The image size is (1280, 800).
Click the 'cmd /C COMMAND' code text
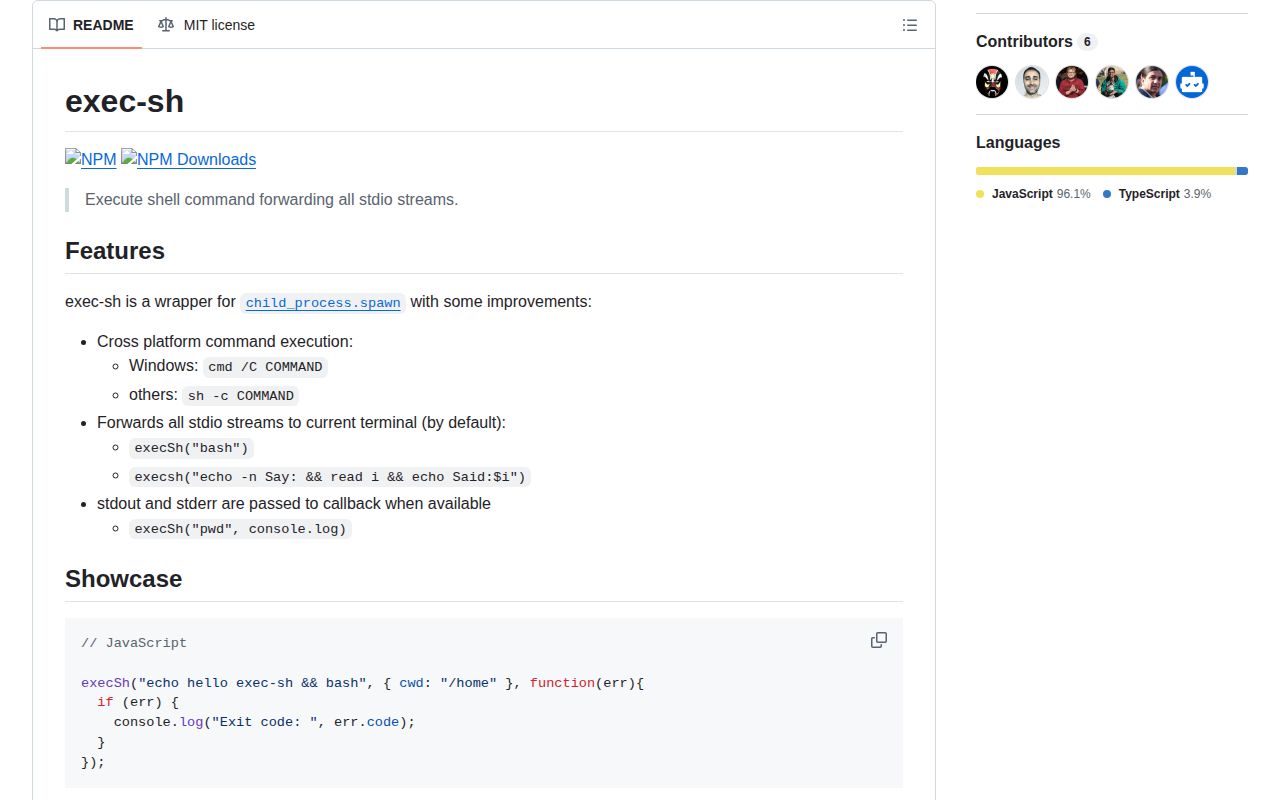pos(265,367)
